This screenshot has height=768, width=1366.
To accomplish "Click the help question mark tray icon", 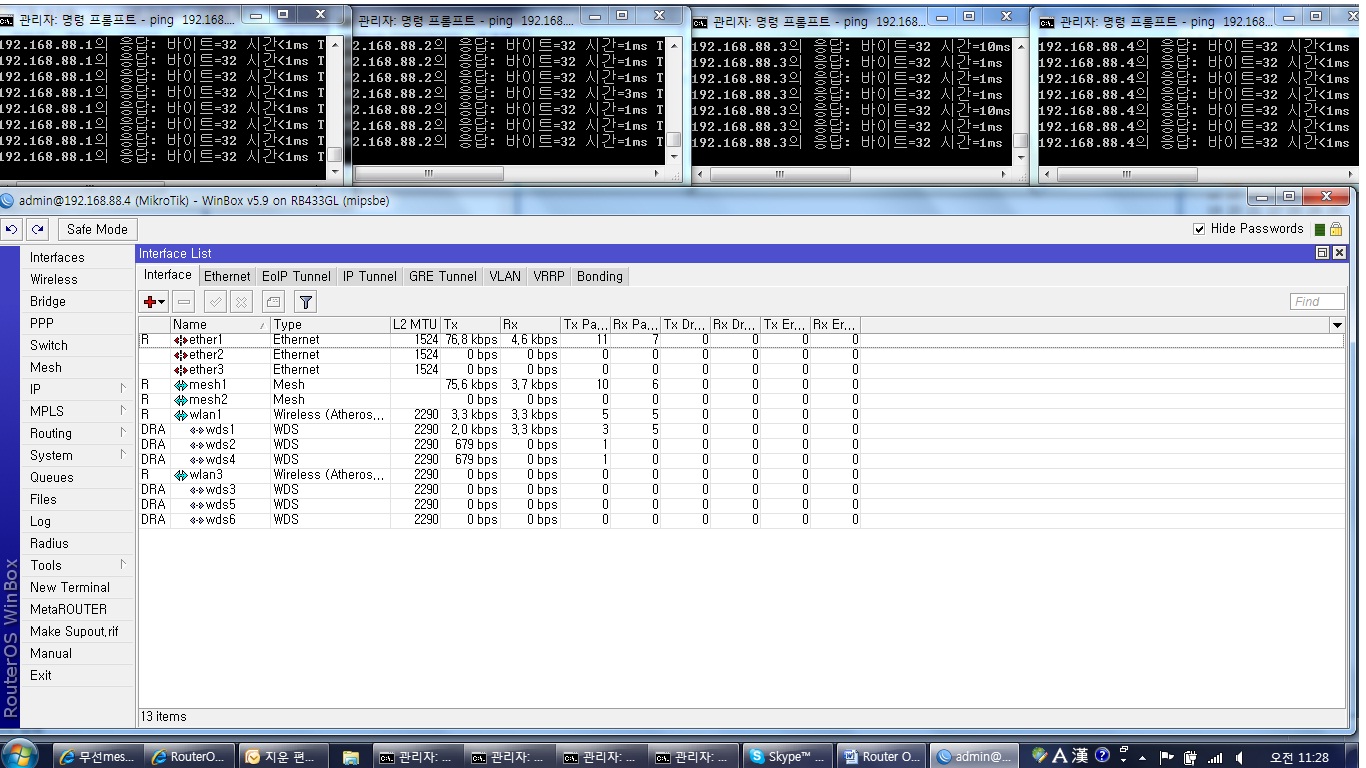I will tap(1103, 756).
